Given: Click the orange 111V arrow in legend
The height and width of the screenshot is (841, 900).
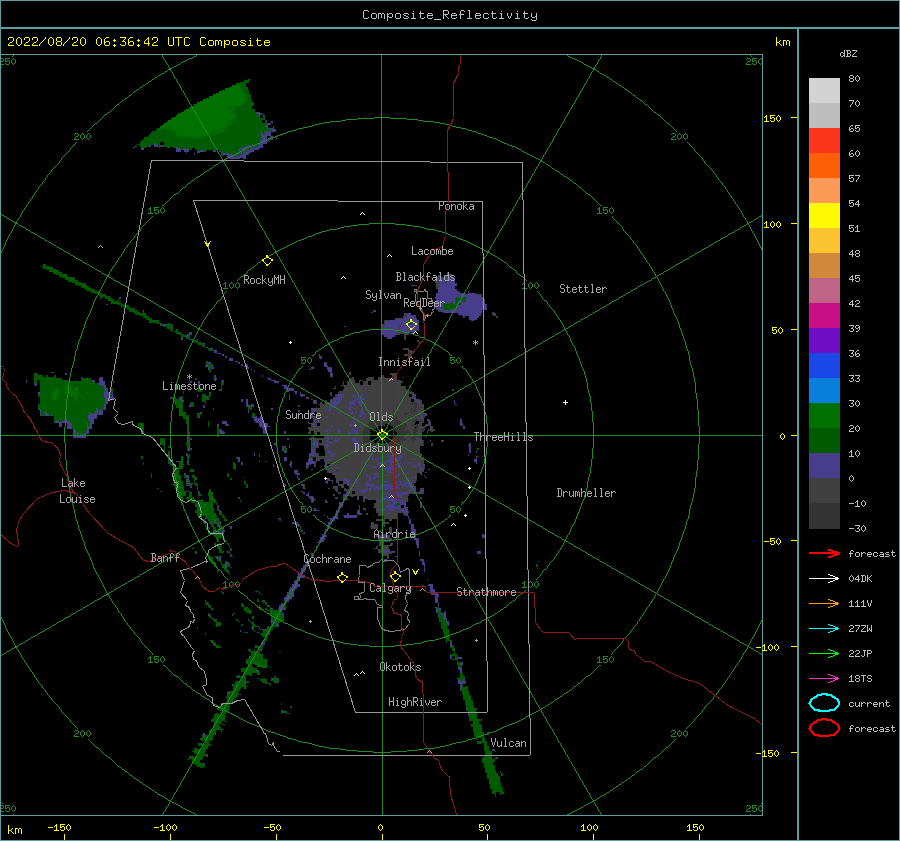Looking at the screenshot, I should (824, 603).
